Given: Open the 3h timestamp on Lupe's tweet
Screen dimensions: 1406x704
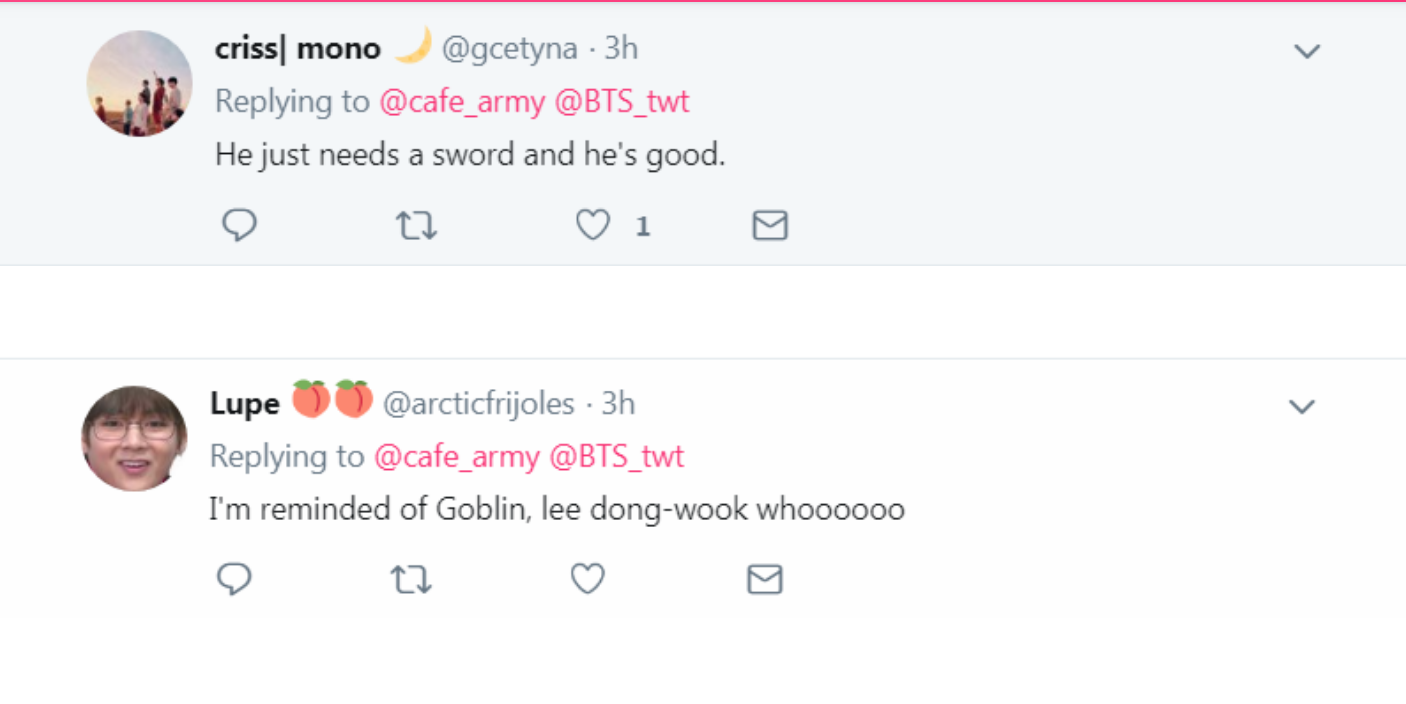Looking at the screenshot, I should click(x=618, y=403).
